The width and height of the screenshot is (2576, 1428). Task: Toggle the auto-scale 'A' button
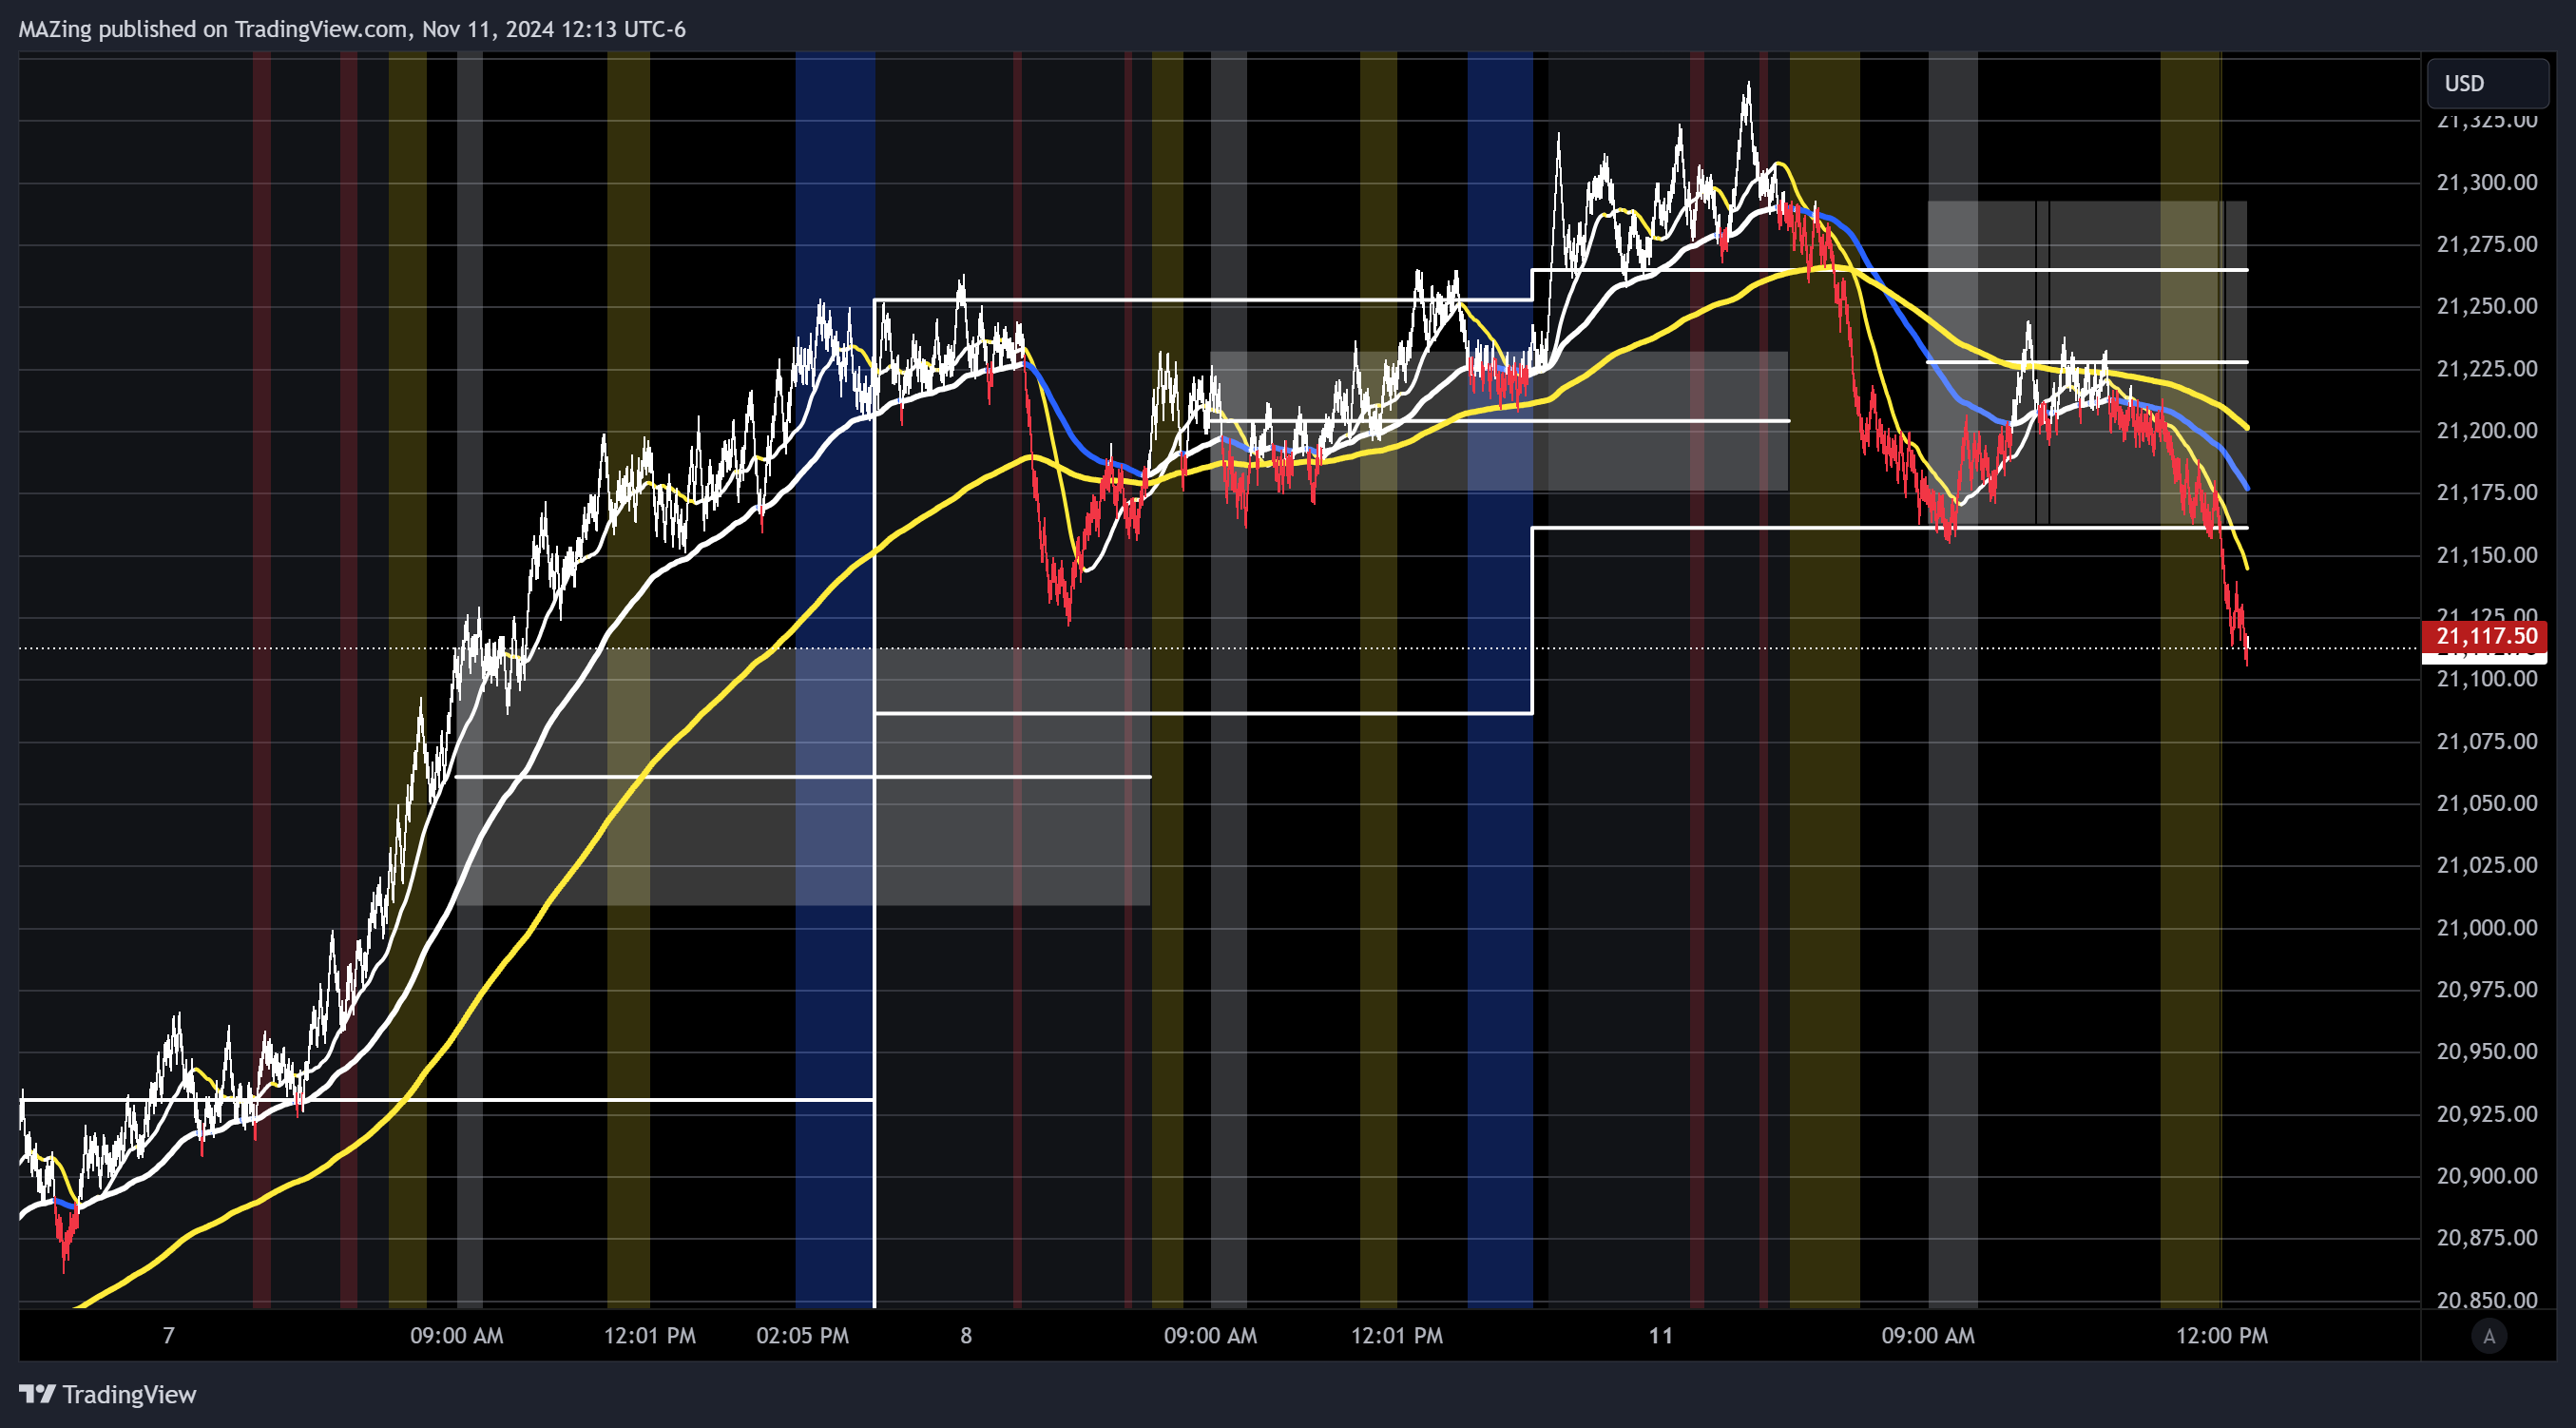[x=2489, y=1336]
